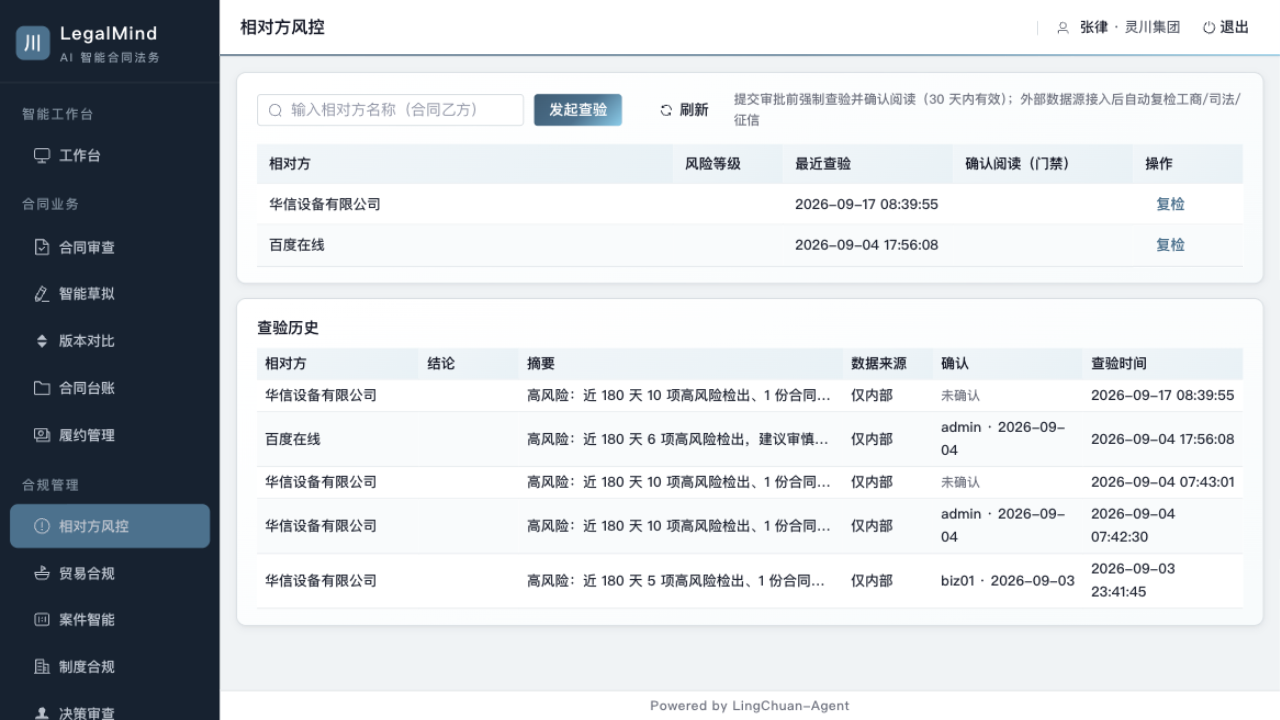Click Powered by LingChuan-Agent footer text
Screen dimensions: 1280x720
[750, 706]
